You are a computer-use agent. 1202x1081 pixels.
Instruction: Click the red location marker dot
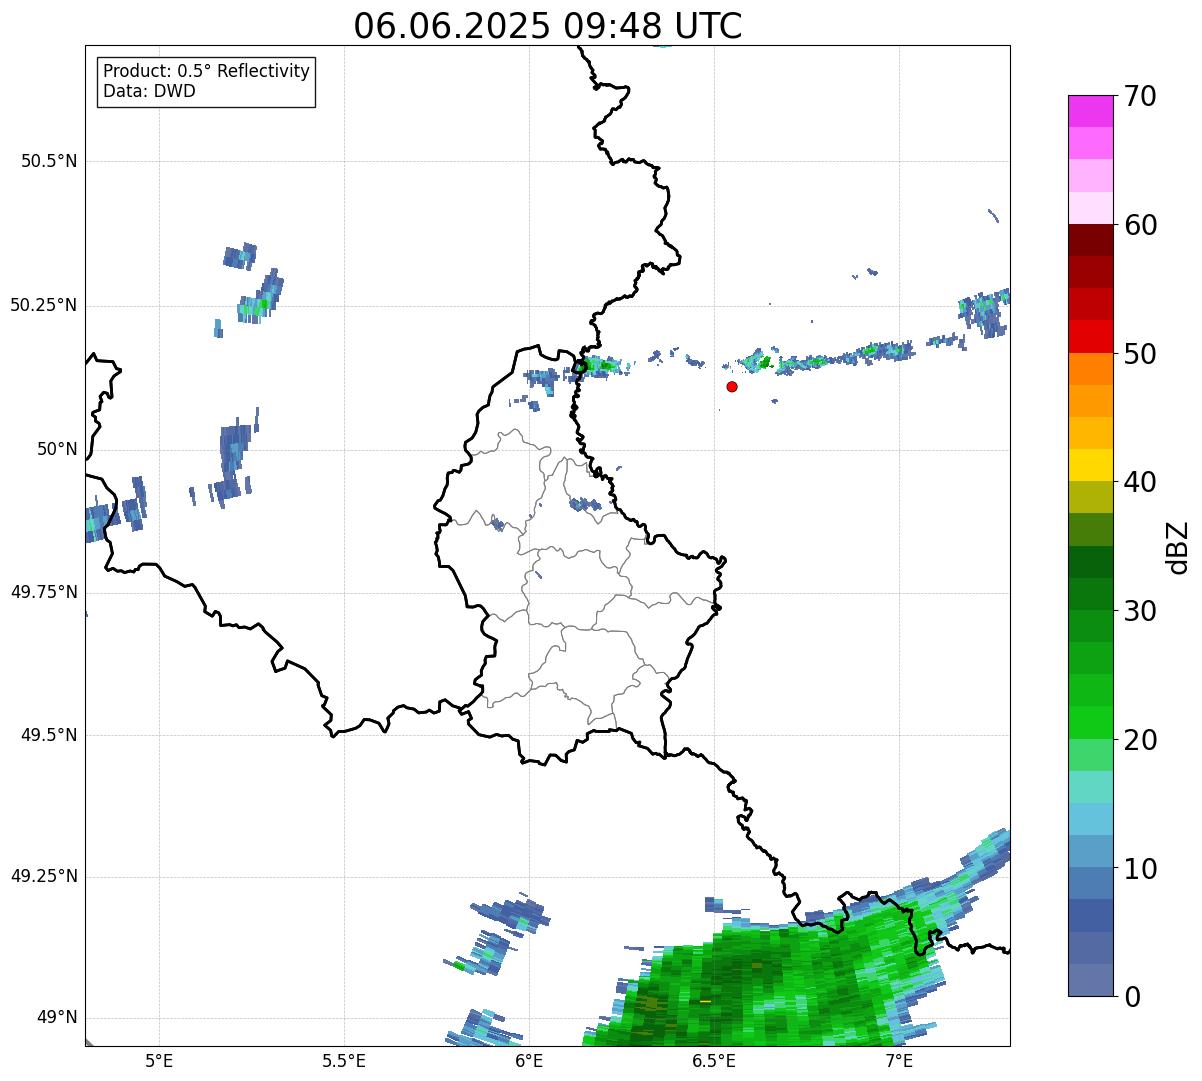coord(732,386)
